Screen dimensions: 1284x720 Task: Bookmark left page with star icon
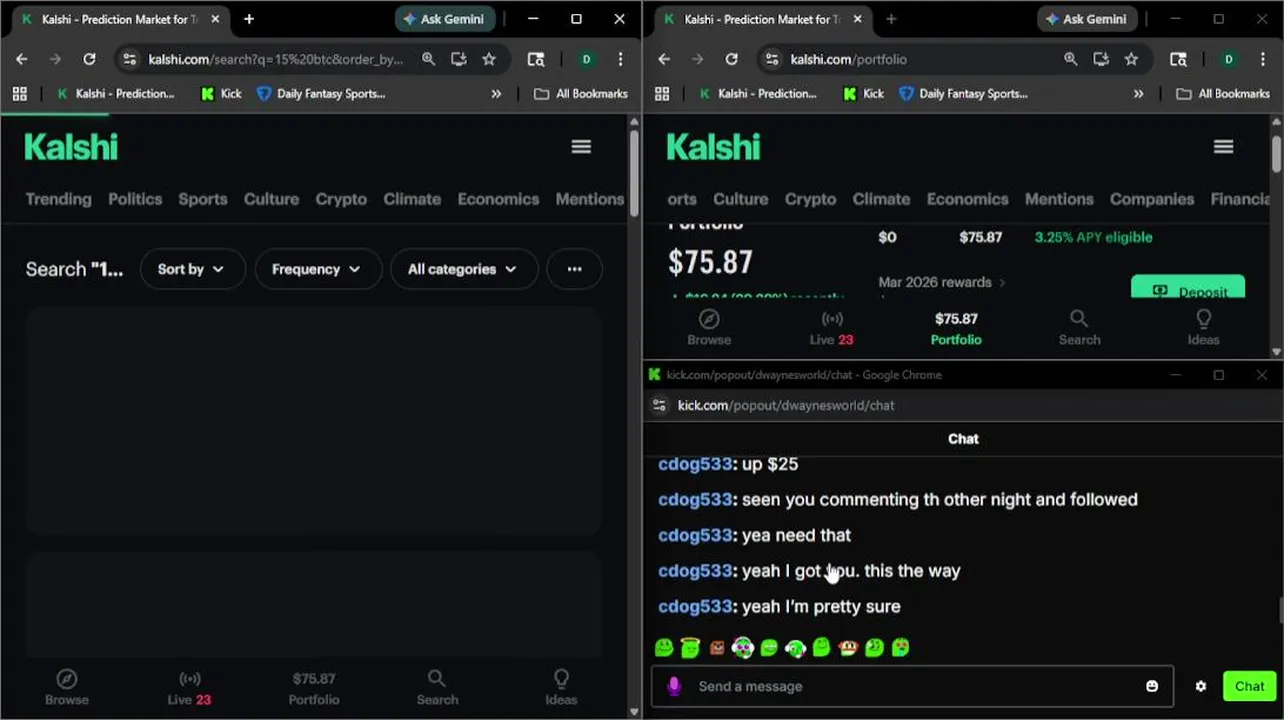click(489, 59)
